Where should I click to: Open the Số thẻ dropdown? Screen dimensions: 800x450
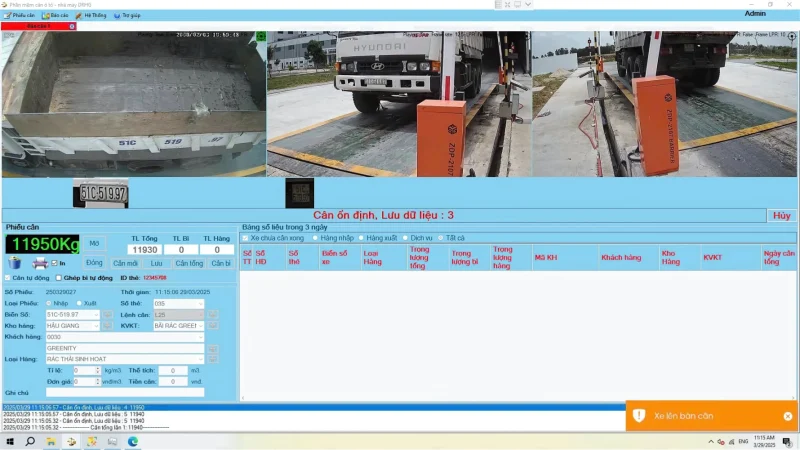tap(200, 302)
